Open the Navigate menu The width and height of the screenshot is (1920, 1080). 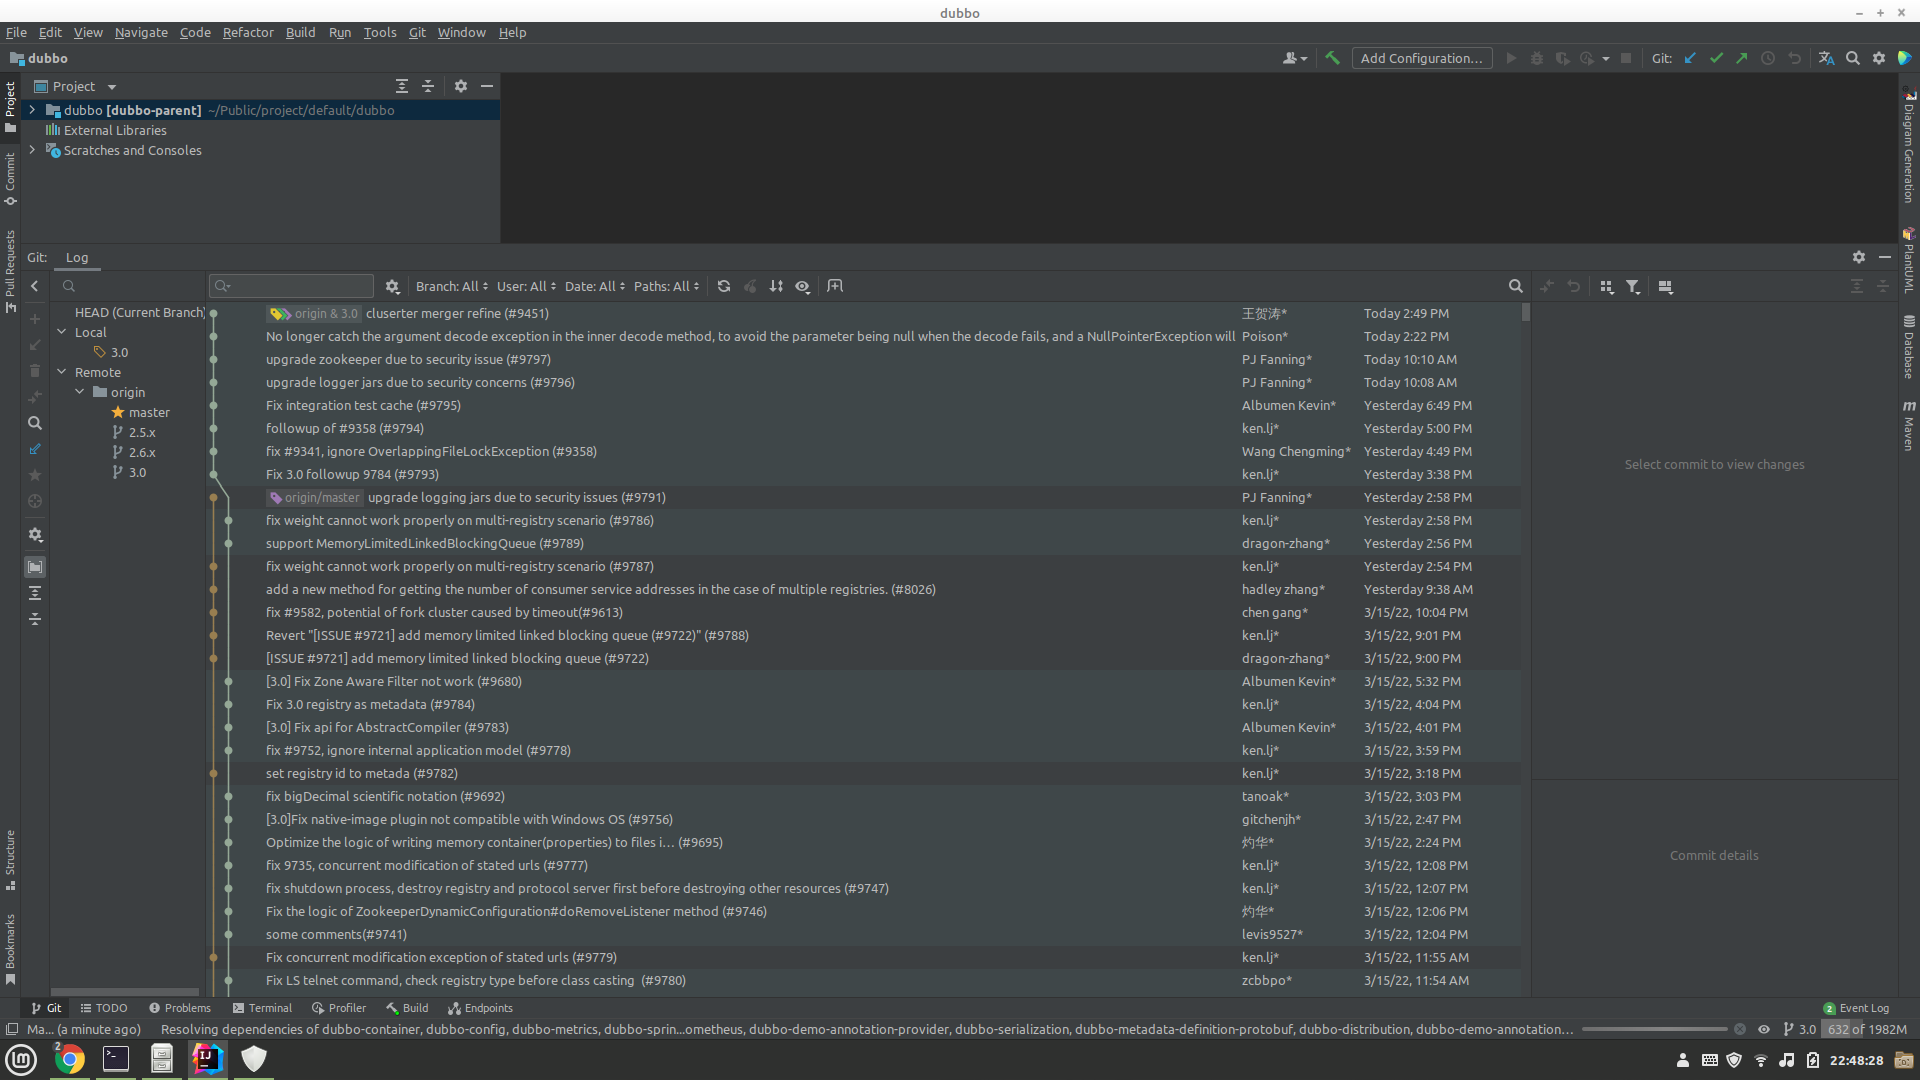click(x=141, y=32)
